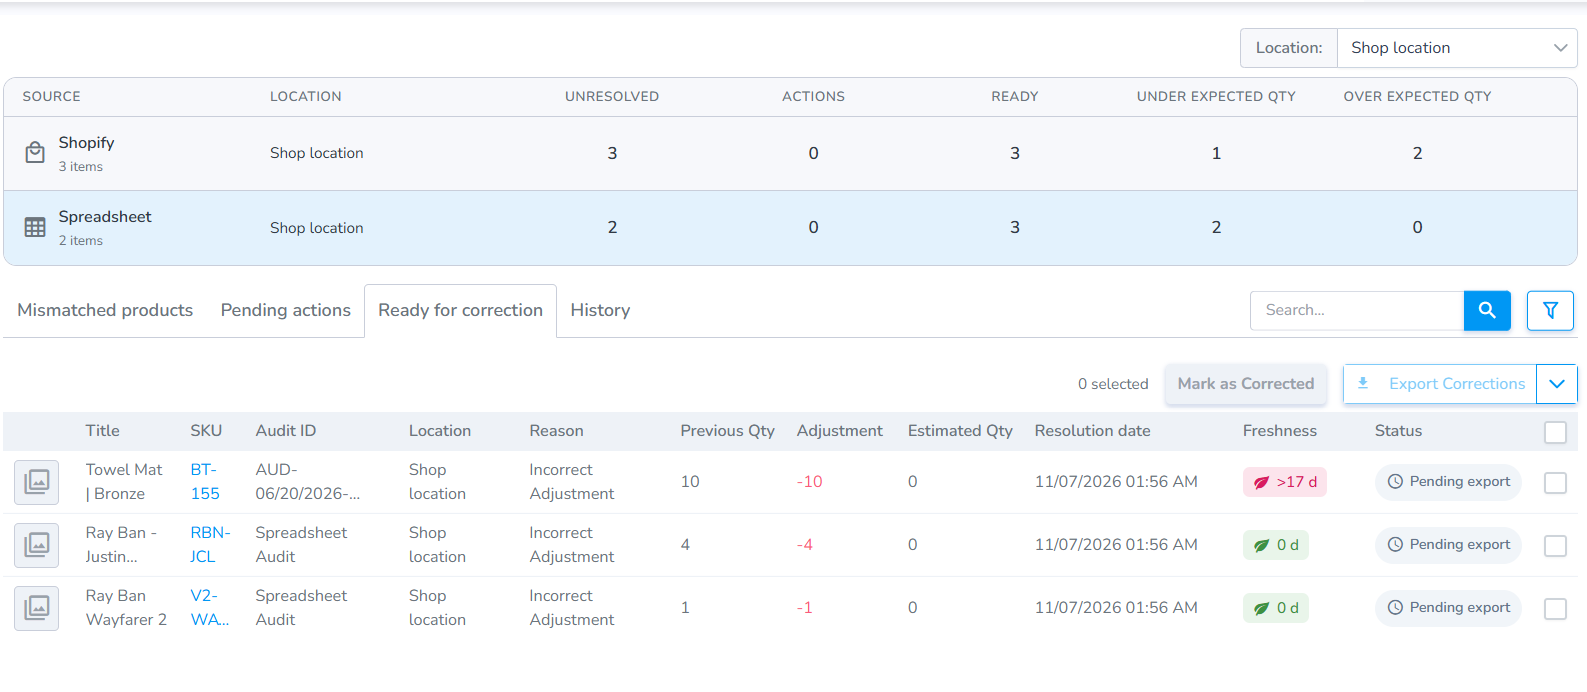This screenshot has width=1587, height=692.
Task: Click the Reason column header
Action: (556, 431)
